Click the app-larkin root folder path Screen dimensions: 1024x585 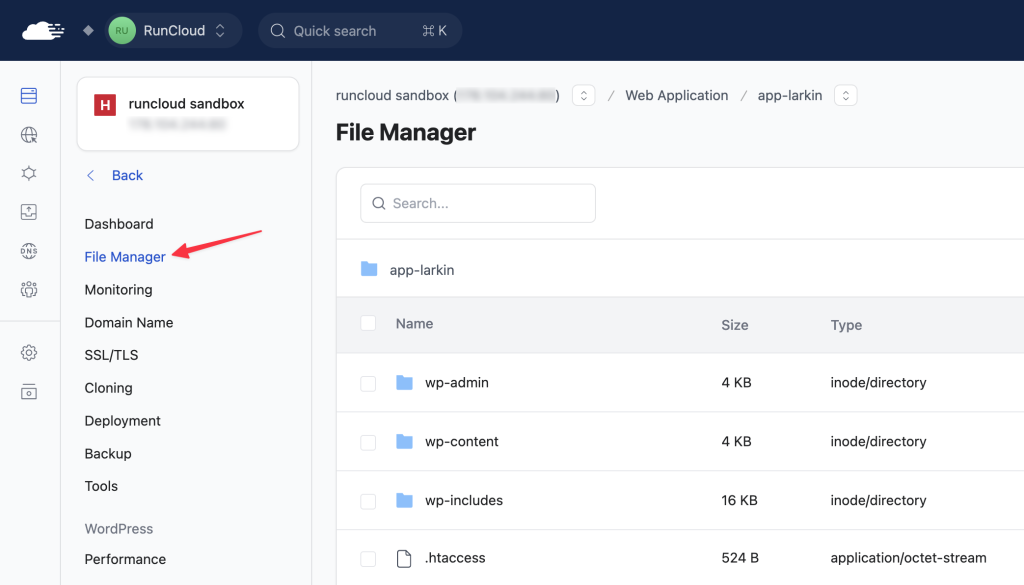point(422,270)
